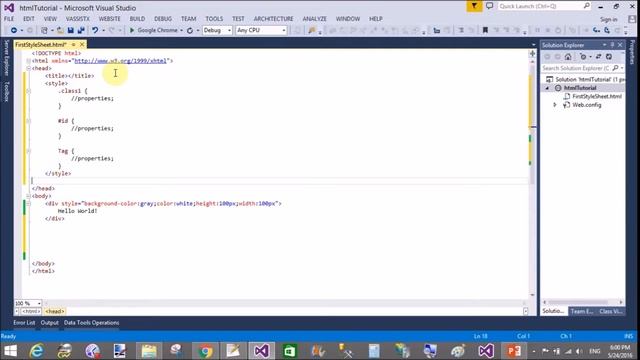Click the Undo arrow icon
The height and width of the screenshot is (360, 640).
click(x=95, y=30)
